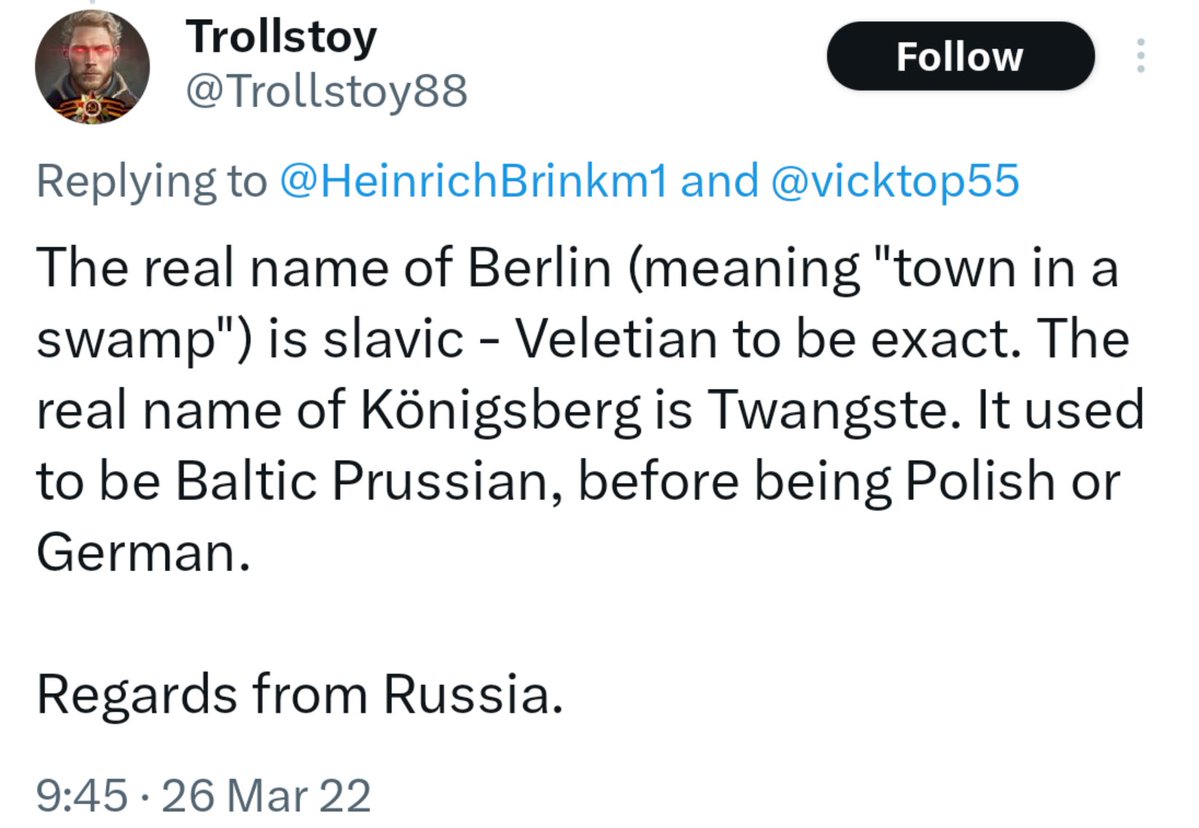
Task: Click the word 'Berlin' in the tweet
Action: [x=540, y=268]
